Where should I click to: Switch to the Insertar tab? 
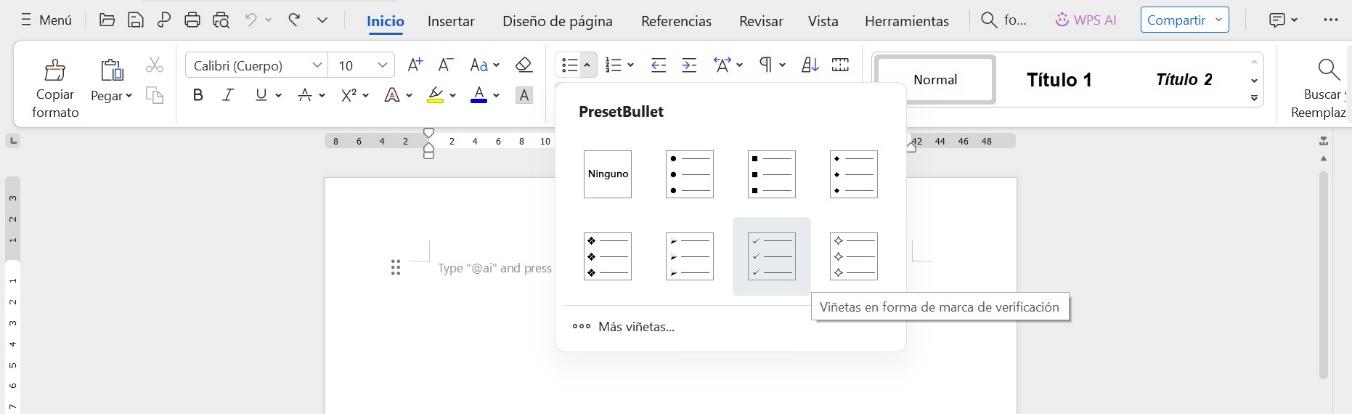point(451,20)
